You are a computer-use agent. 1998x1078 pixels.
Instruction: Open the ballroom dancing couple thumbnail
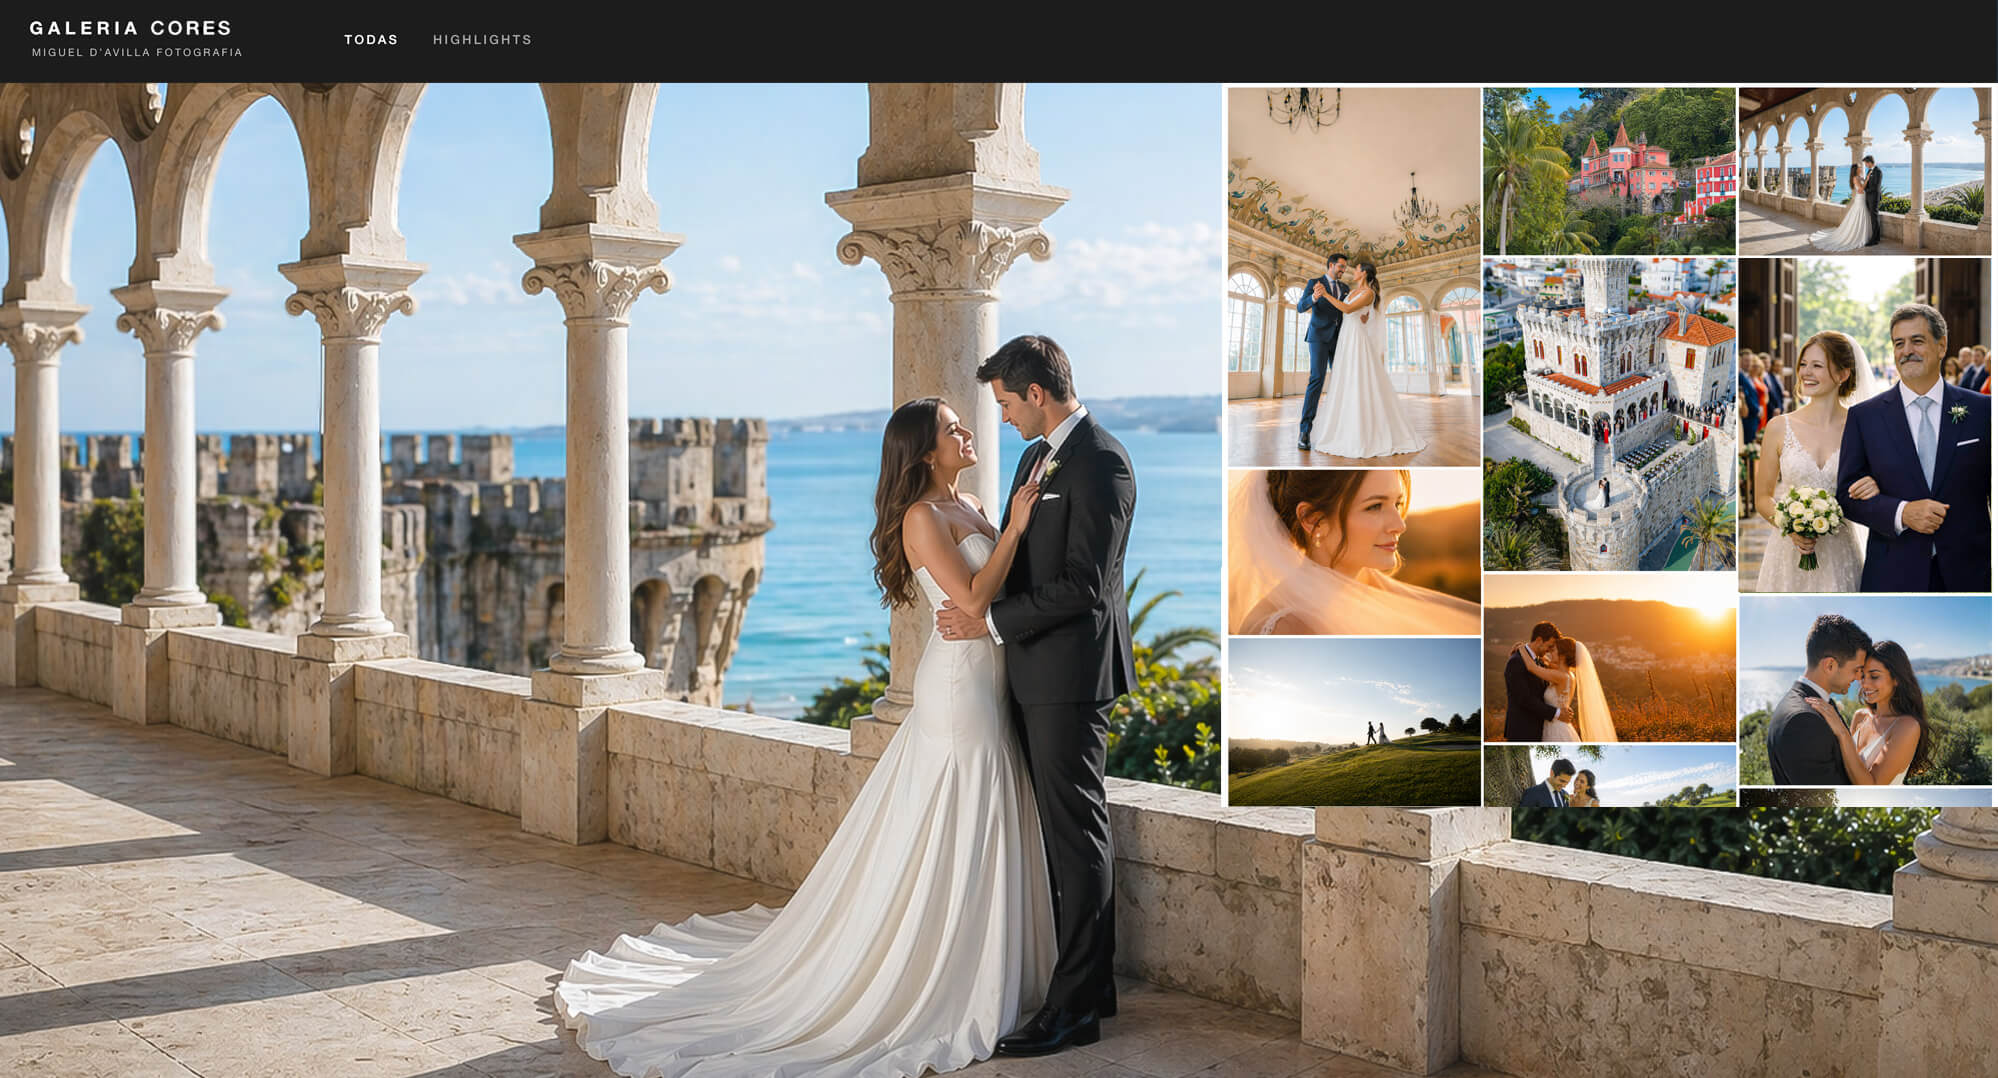[x=1354, y=277]
